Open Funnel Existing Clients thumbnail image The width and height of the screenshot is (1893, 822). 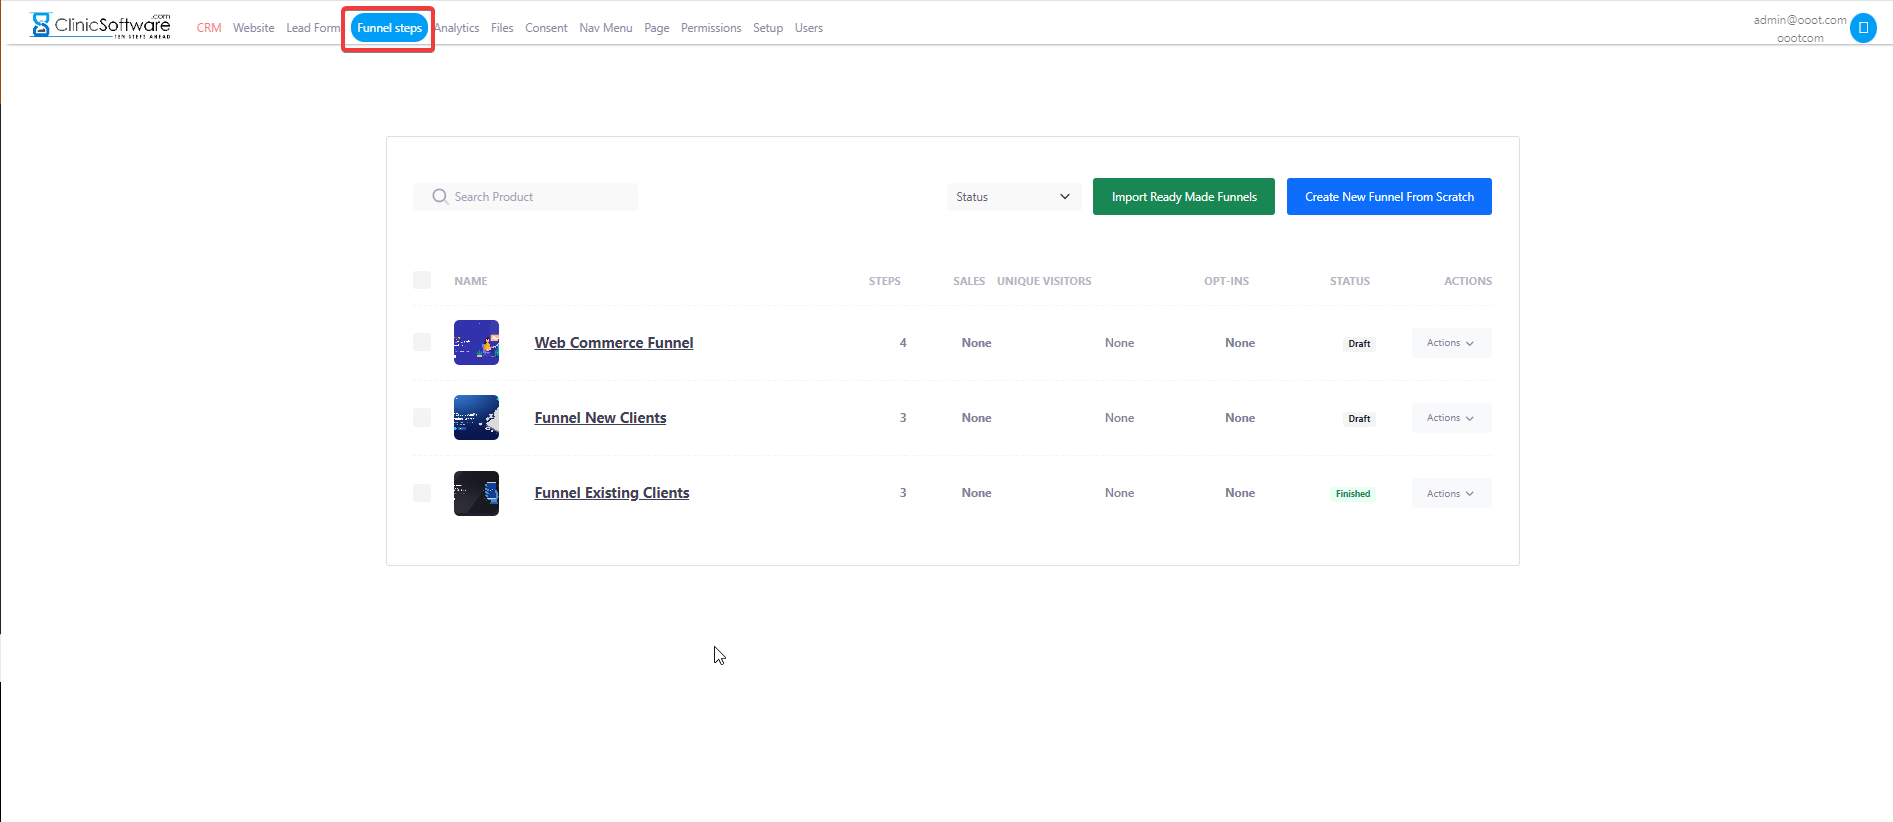point(476,493)
